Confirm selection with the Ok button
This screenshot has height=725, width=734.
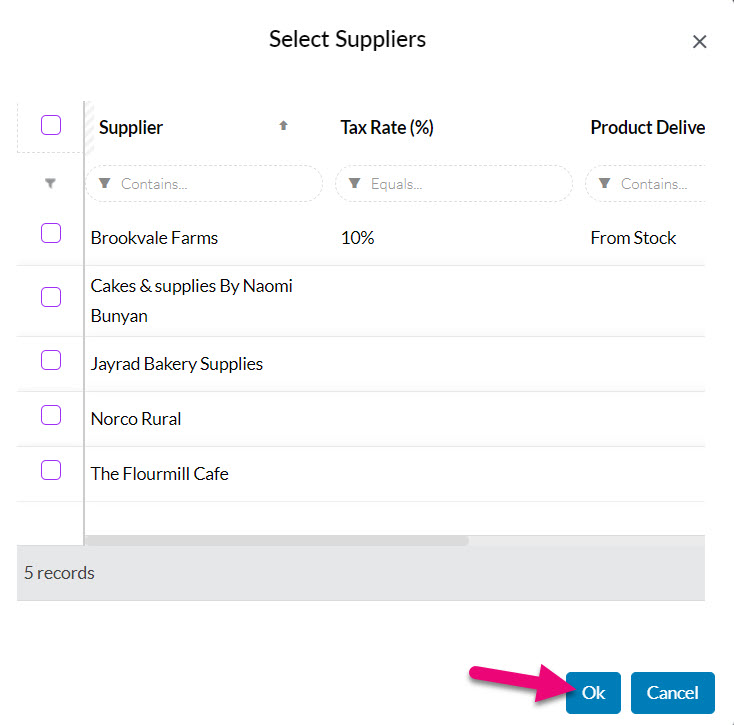click(x=593, y=693)
